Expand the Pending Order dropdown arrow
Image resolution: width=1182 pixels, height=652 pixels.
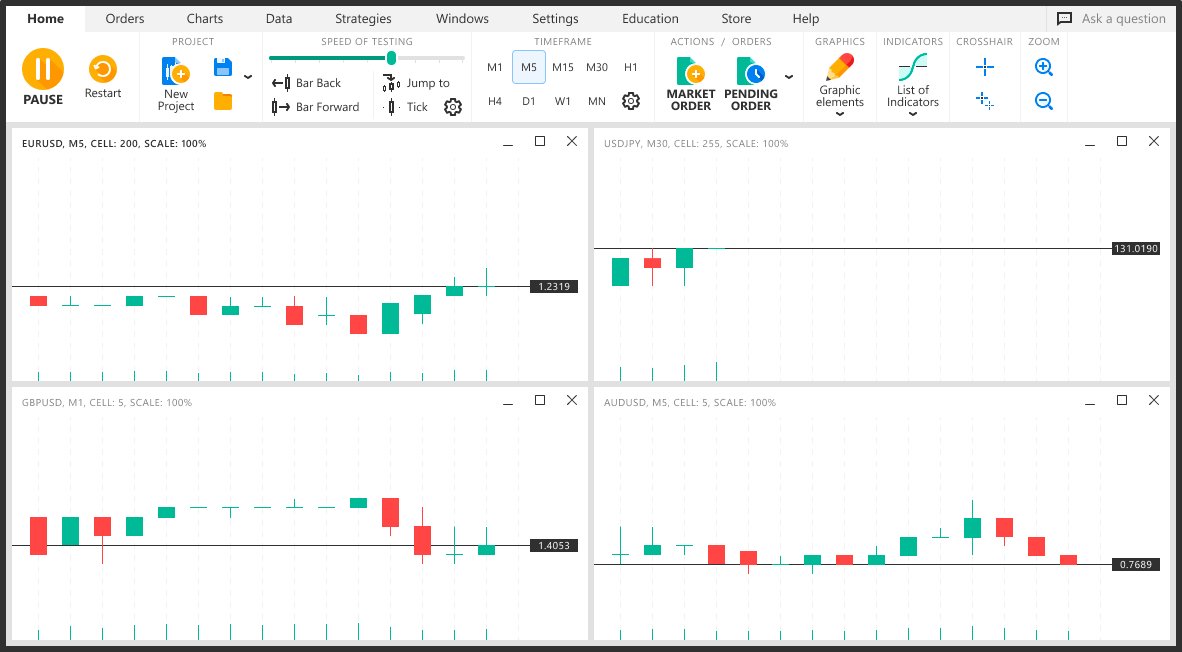click(x=789, y=76)
